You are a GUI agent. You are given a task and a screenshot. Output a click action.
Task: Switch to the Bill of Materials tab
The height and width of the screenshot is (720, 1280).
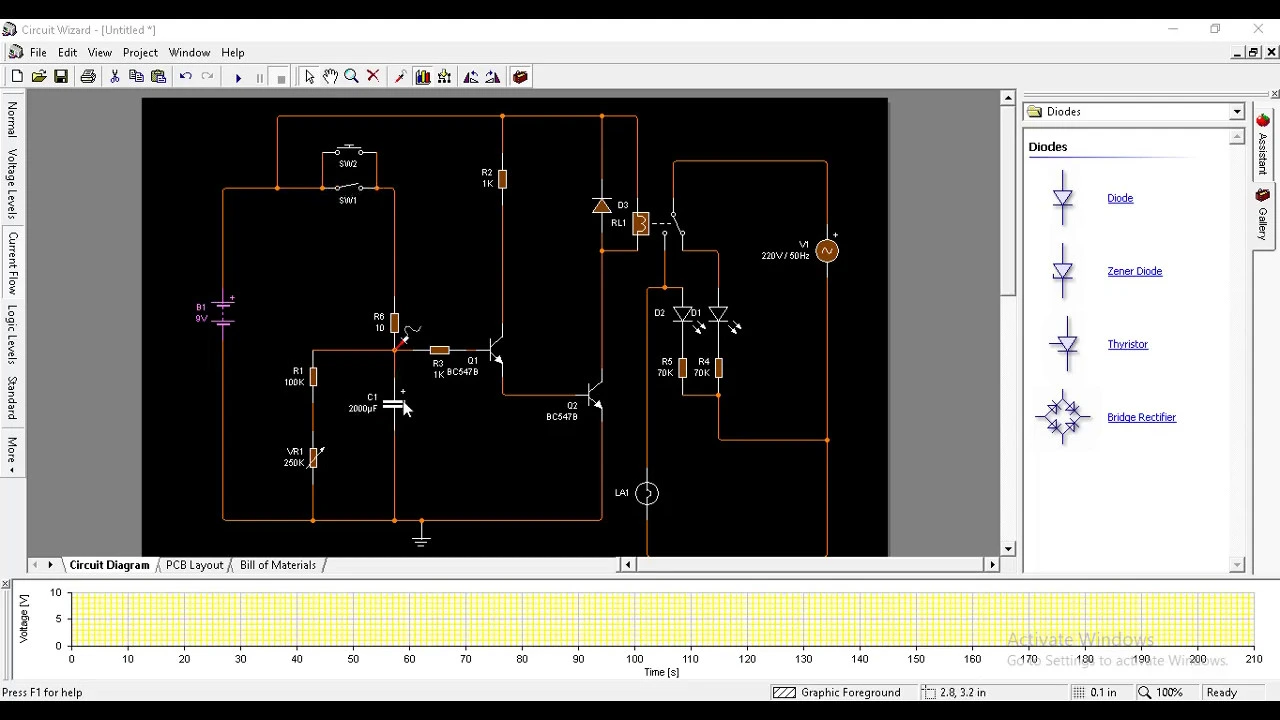coord(278,565)
